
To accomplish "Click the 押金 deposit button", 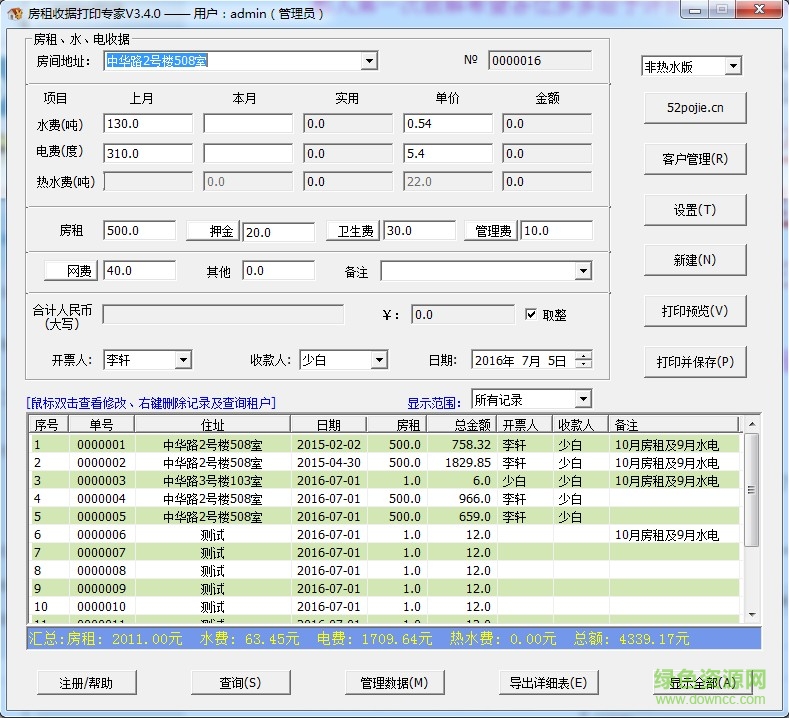I will (x=213, y=231).
